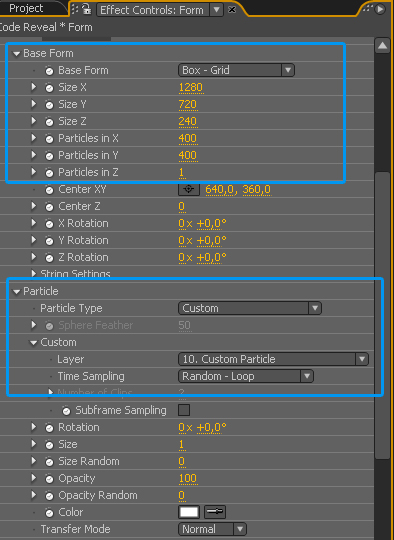Toggle stopwatch for Size X
The width and height of the screenshot is (394, 540).
pos(49,88)
